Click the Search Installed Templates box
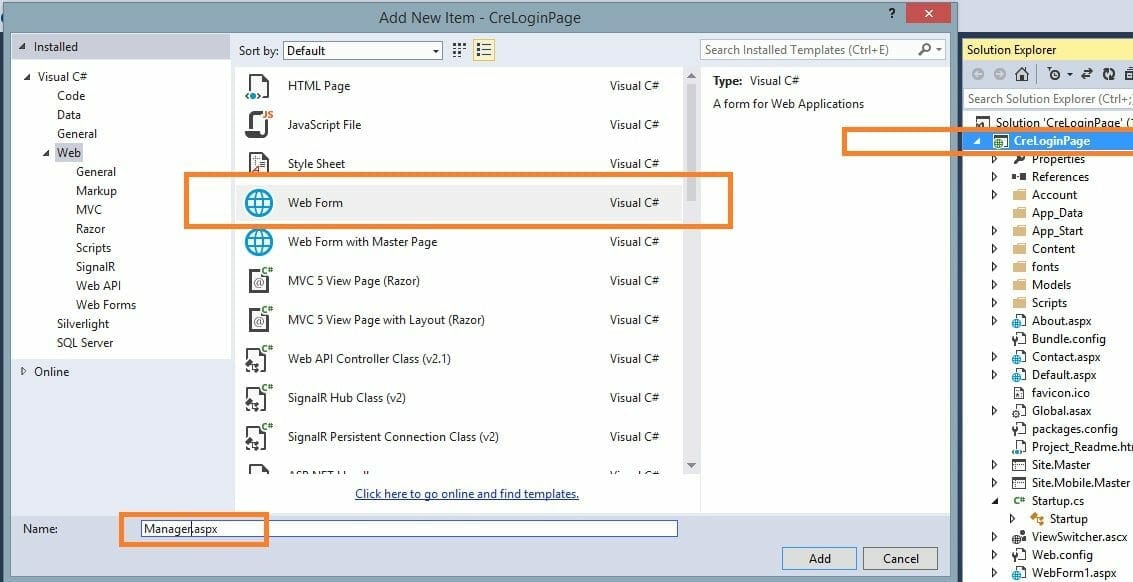Viewport: 1133px width, 582px height. pyautogui.click(x=808, y=50)
